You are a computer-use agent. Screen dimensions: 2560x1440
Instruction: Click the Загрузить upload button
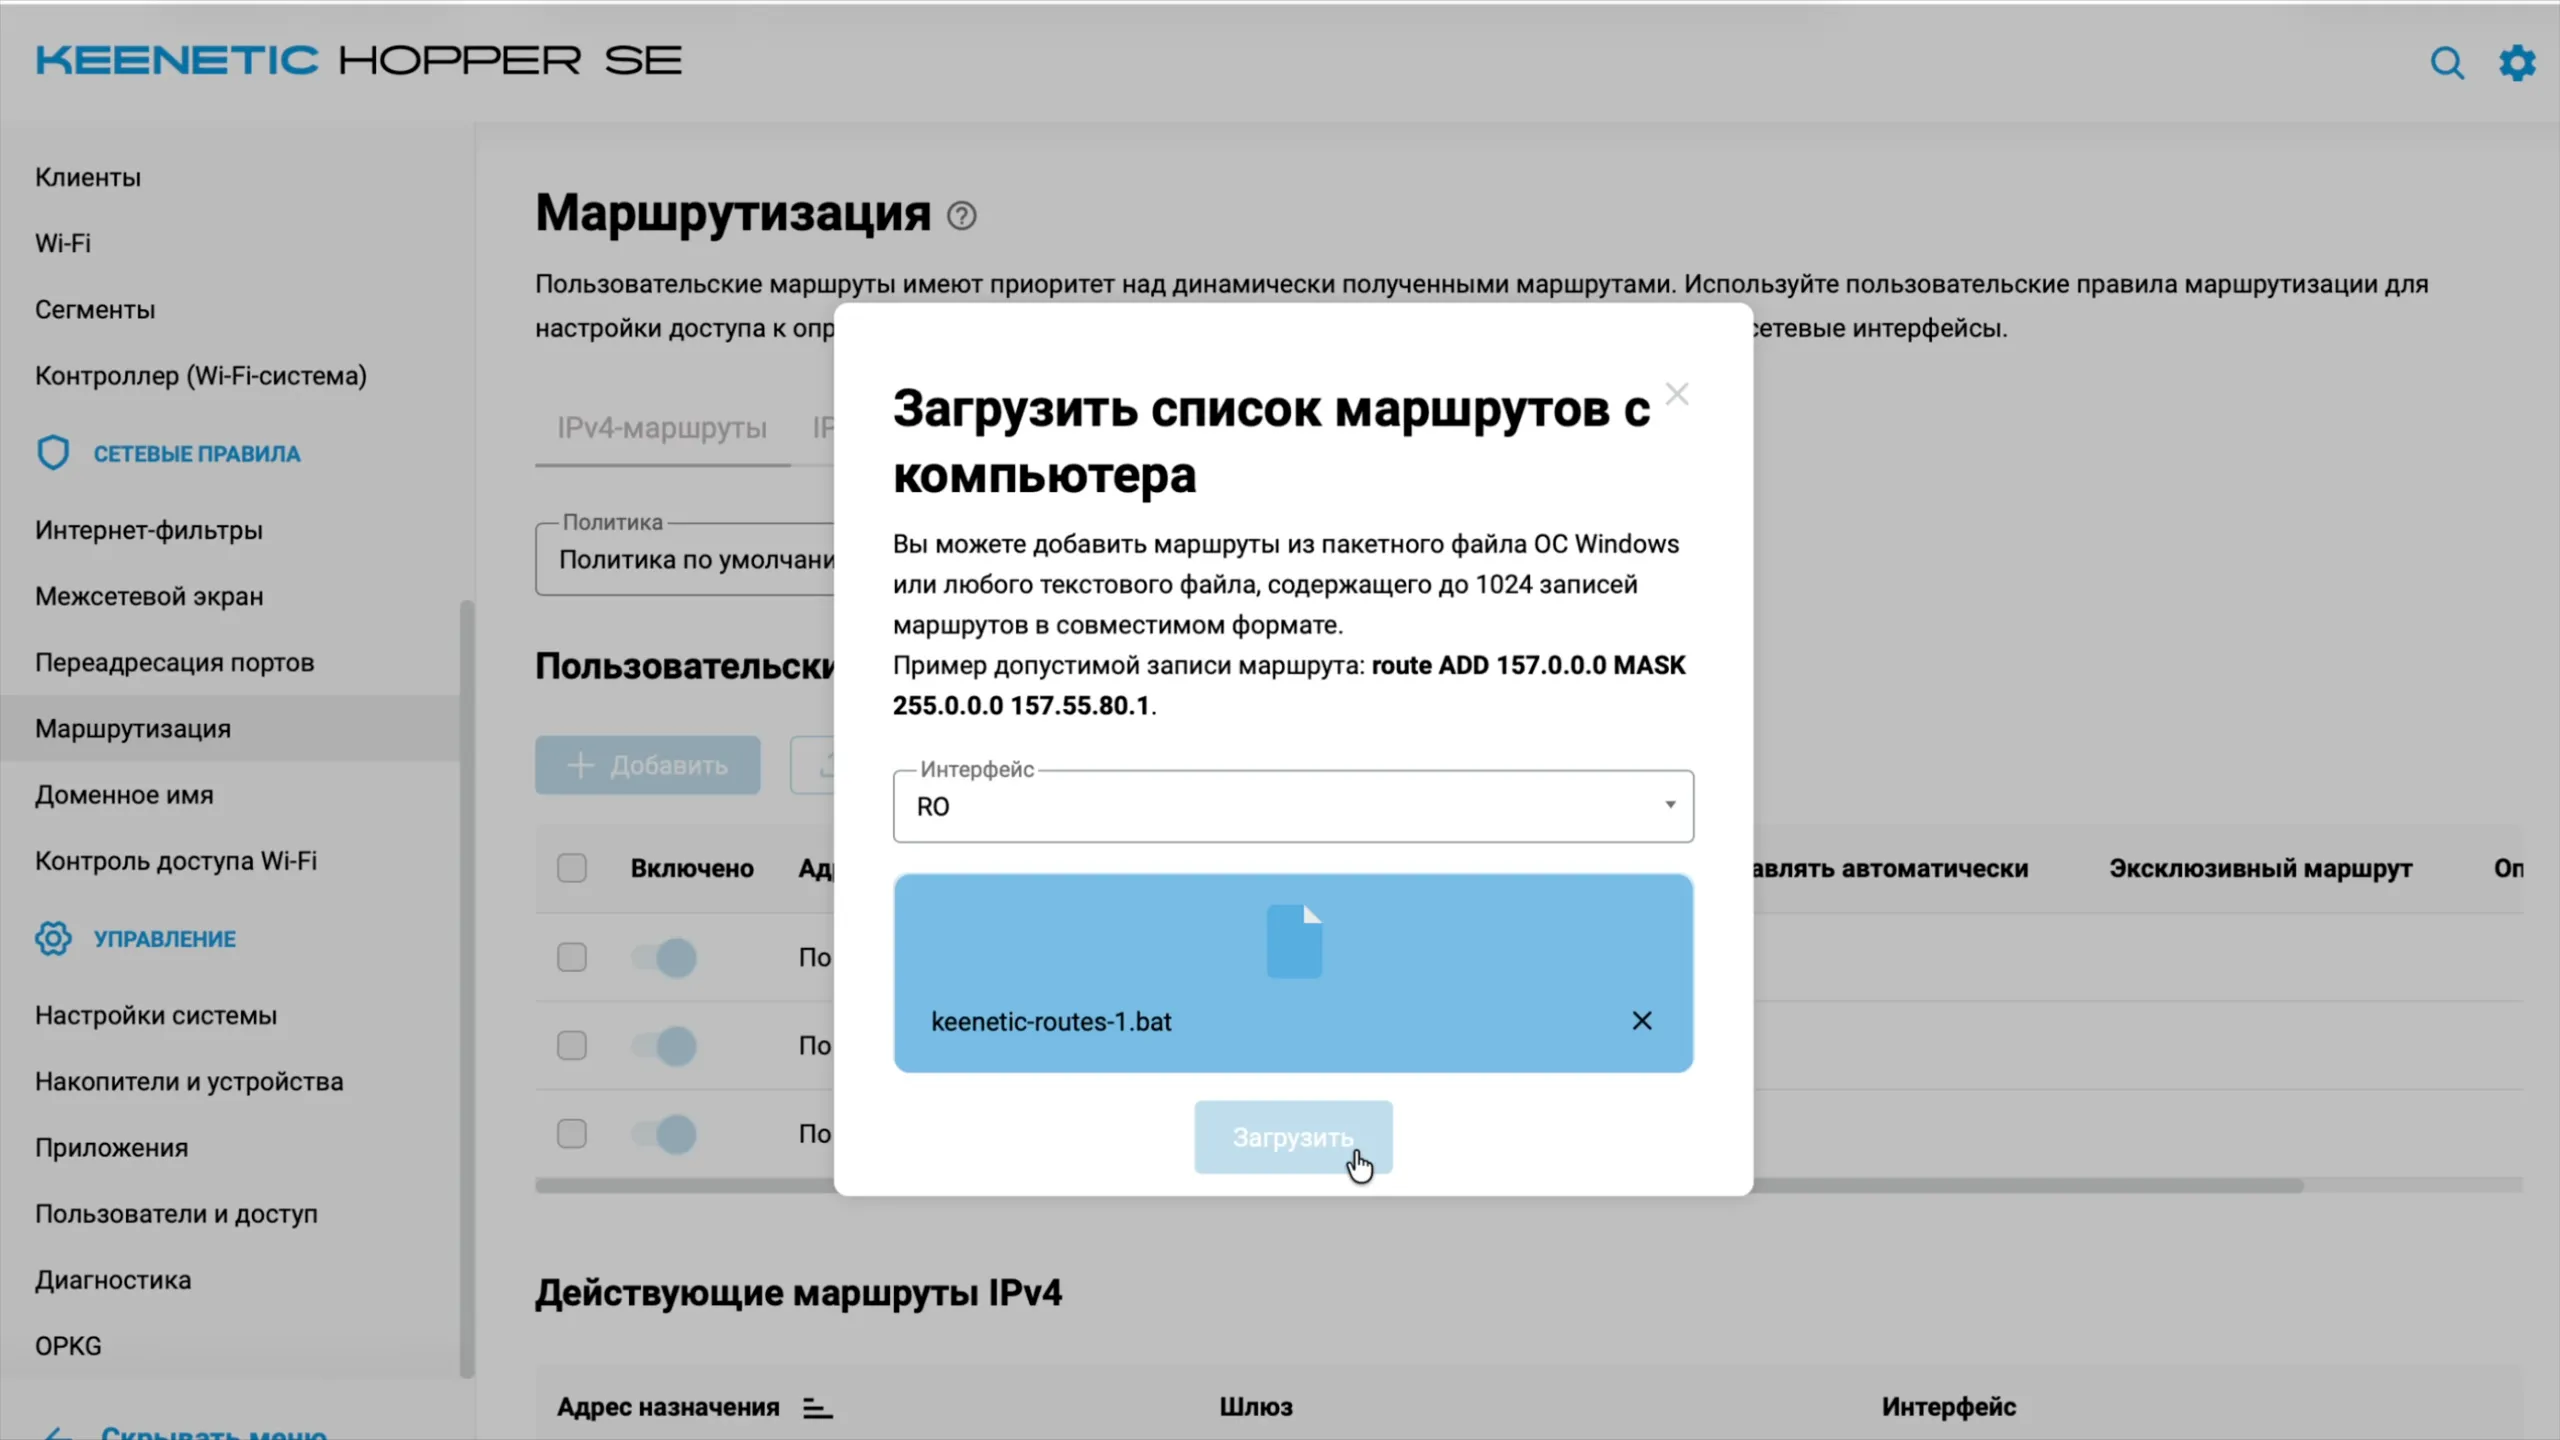(x=1293, y=1137)
